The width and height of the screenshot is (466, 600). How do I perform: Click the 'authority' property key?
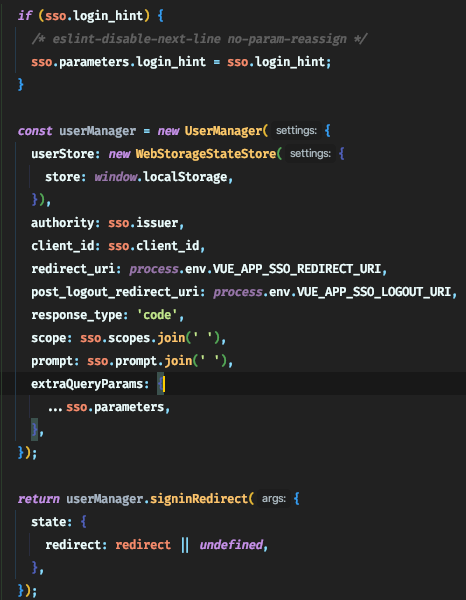click(63, 223)
